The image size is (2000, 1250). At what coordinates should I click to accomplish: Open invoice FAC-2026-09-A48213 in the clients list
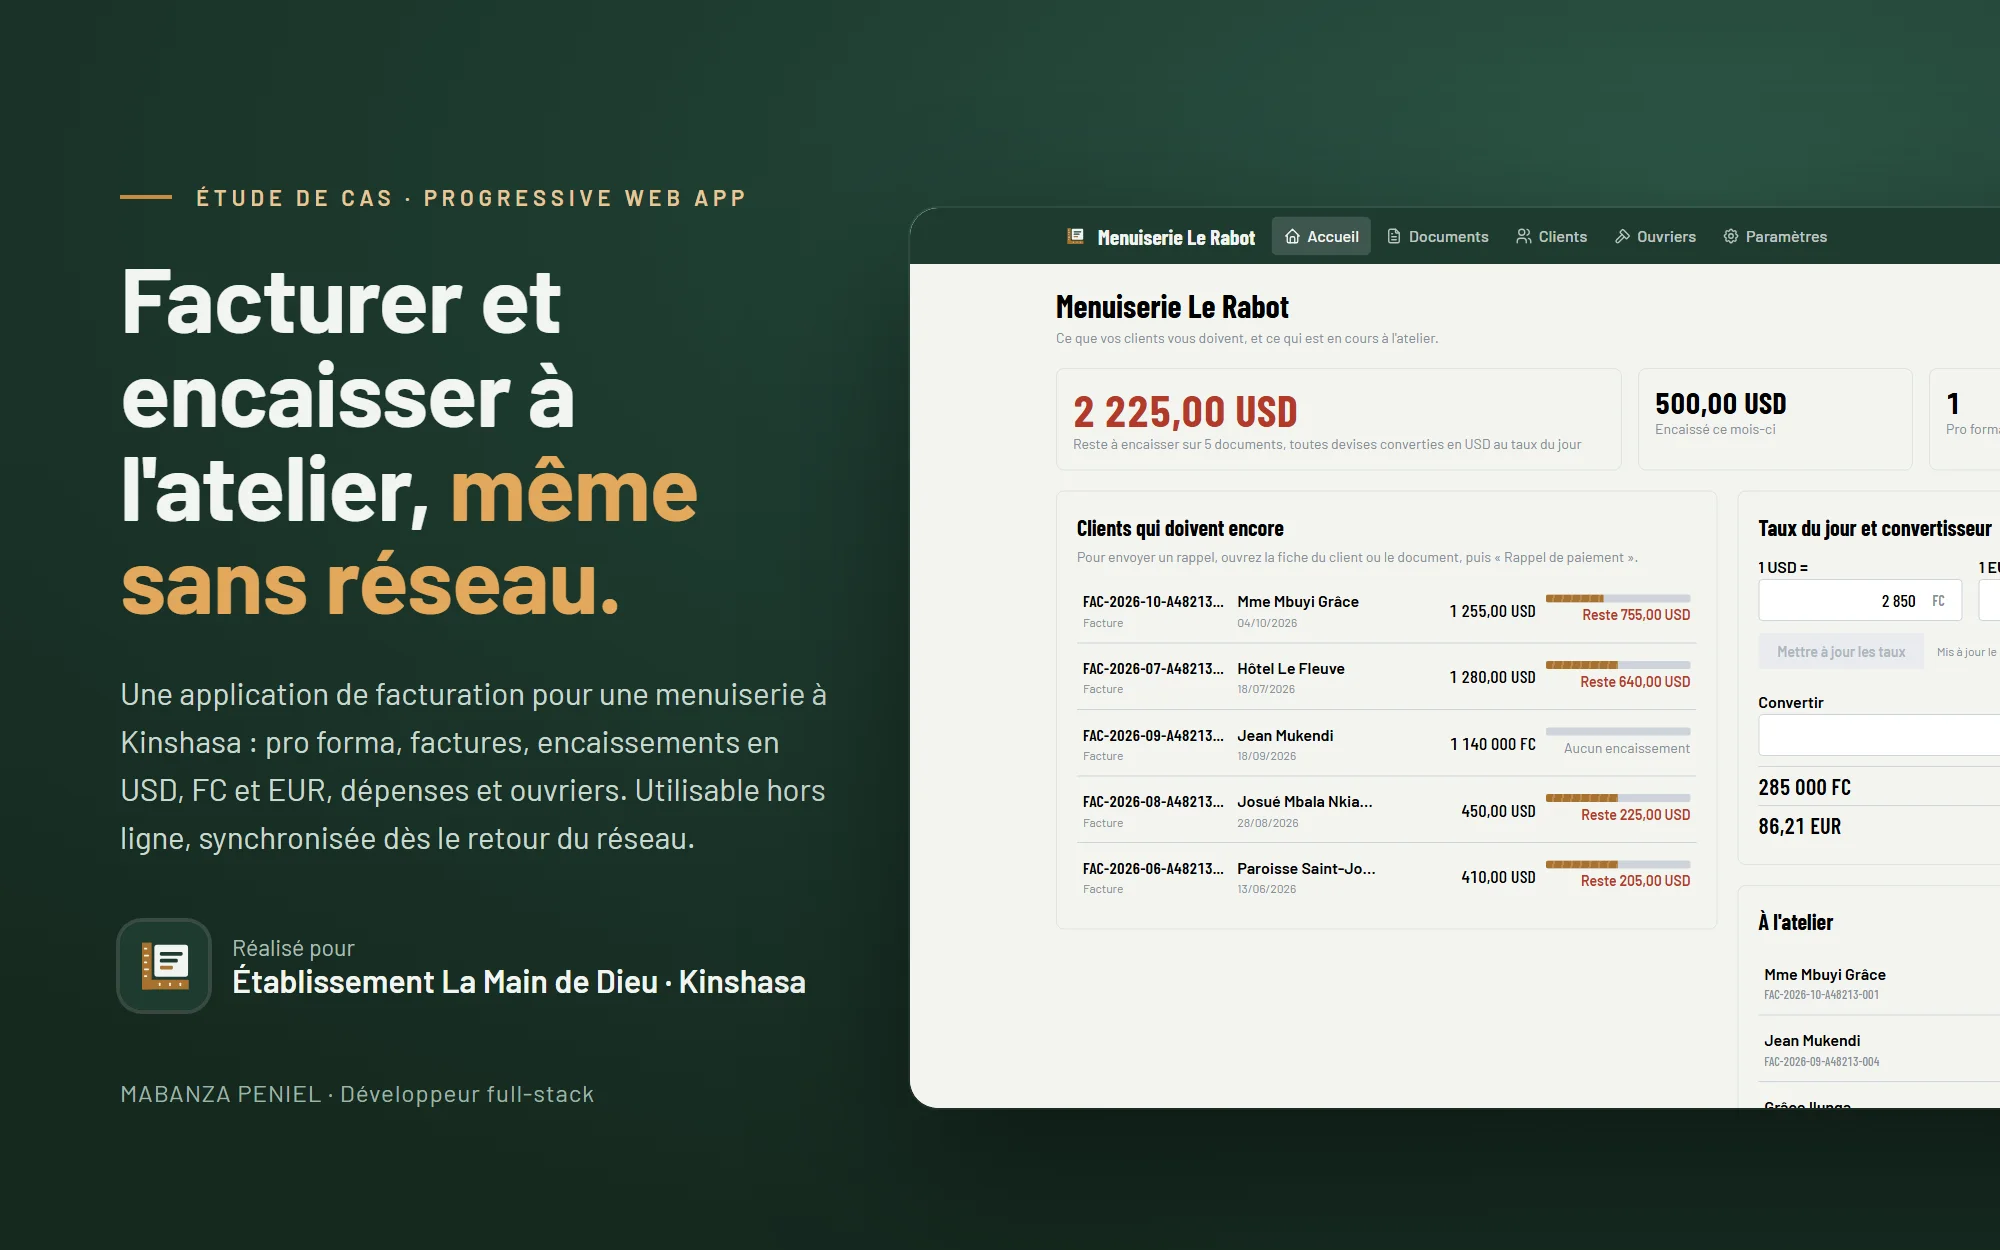coord(1386,744)
